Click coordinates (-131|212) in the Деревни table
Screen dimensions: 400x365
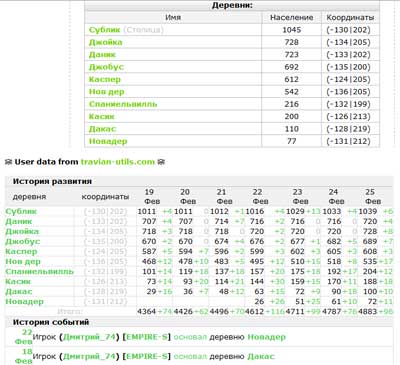pyautogui.click(x=348, y=141)
